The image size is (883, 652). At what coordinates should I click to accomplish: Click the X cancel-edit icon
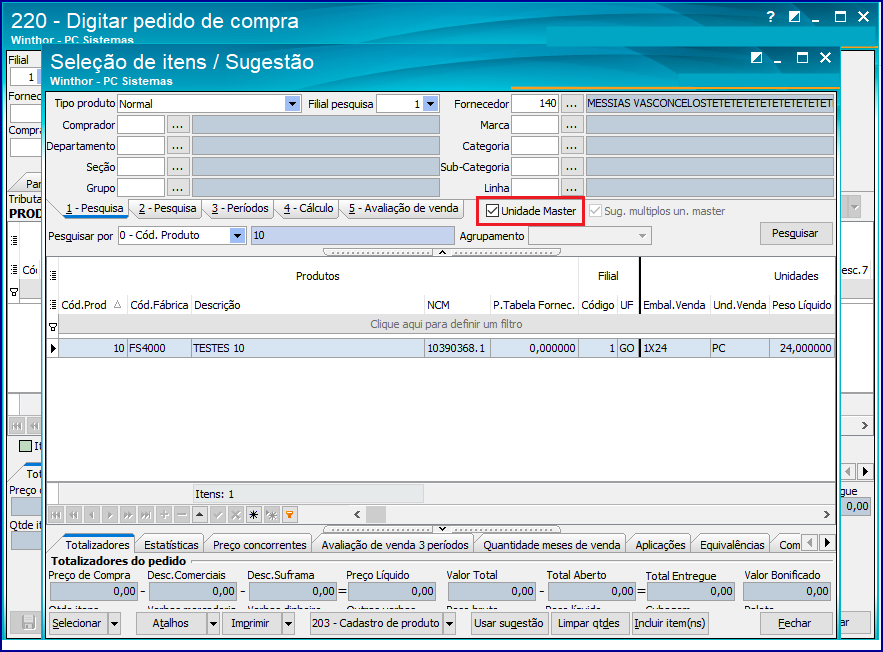click(236, 515)
